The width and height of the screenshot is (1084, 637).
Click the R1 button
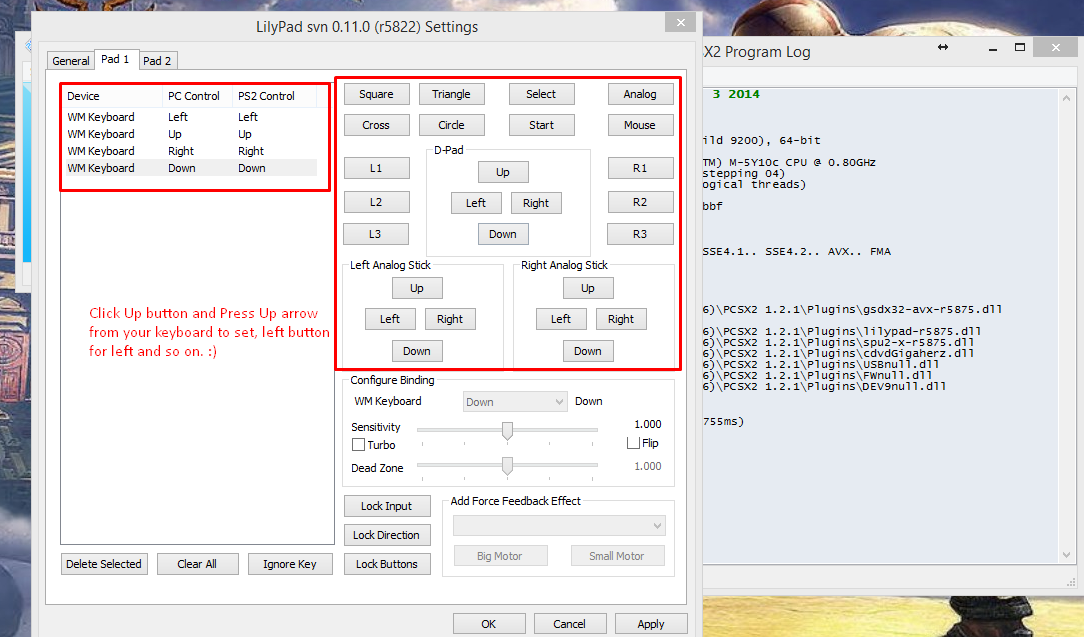[x=640, y=168]
